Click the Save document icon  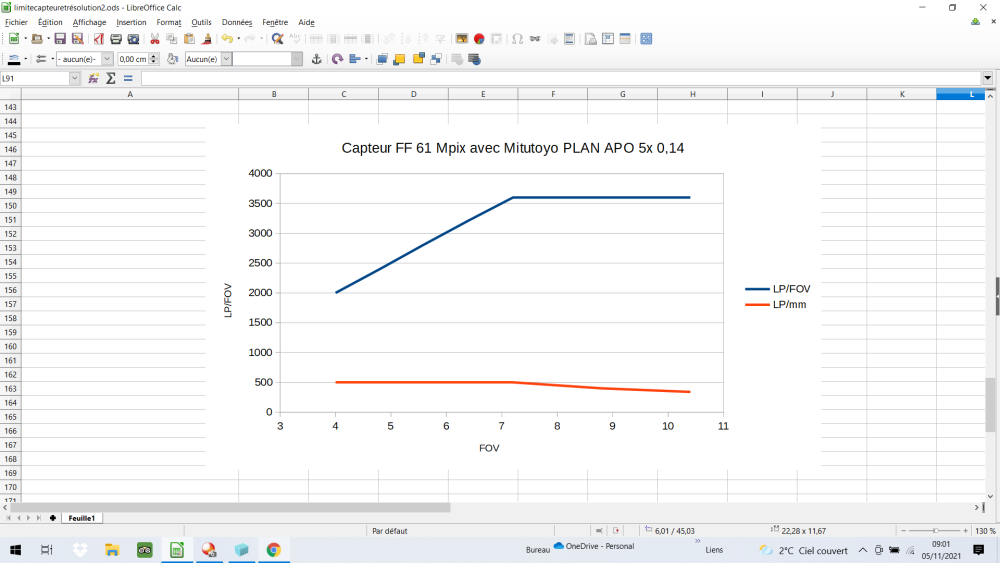click(x=60, y=39)
